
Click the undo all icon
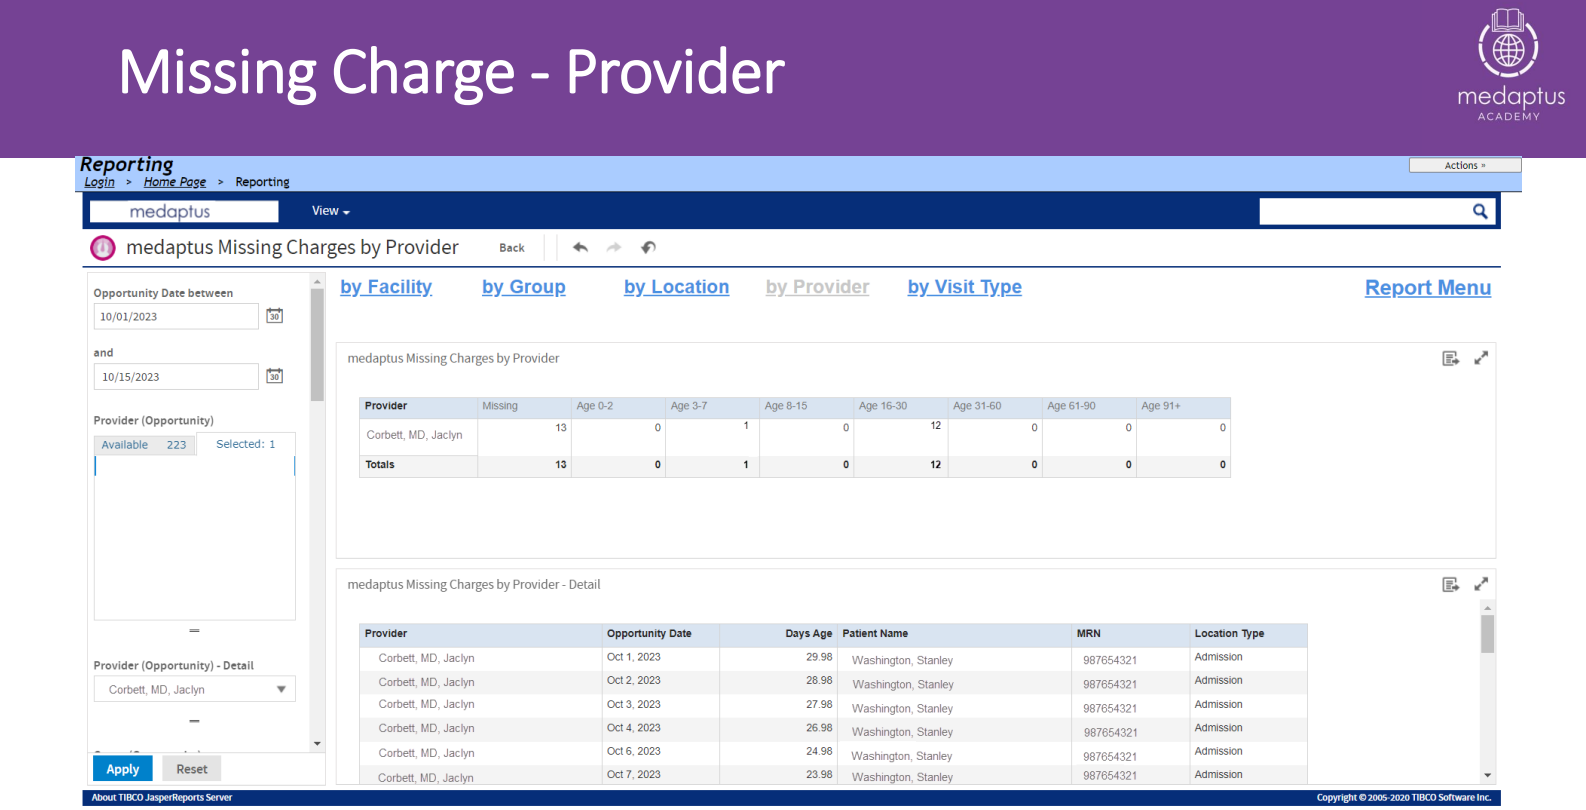coord(648,247)
